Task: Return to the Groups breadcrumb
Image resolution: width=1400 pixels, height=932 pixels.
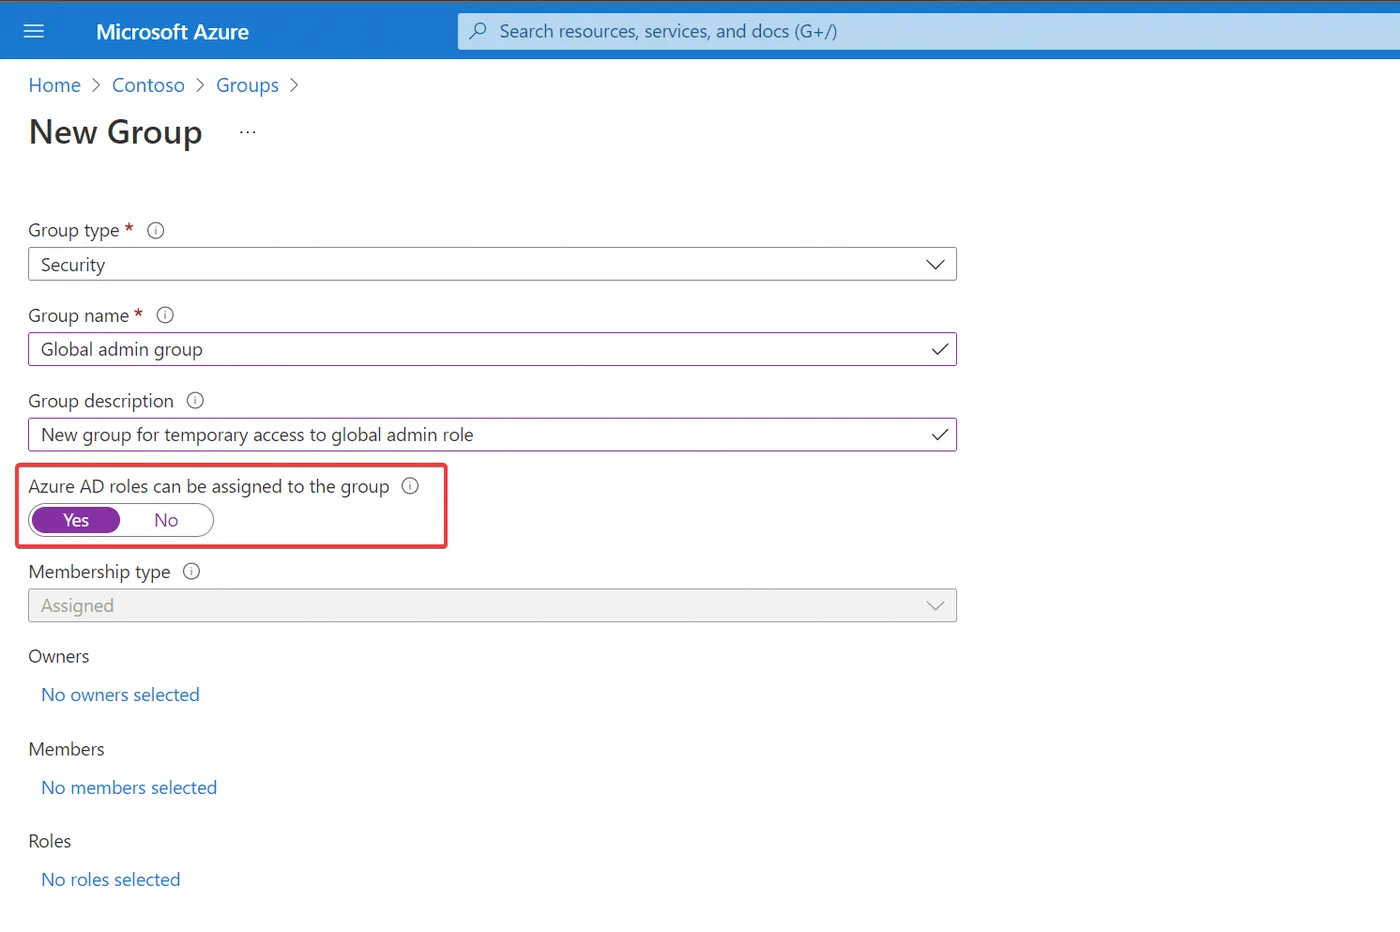Action: (x=247, y=85)
